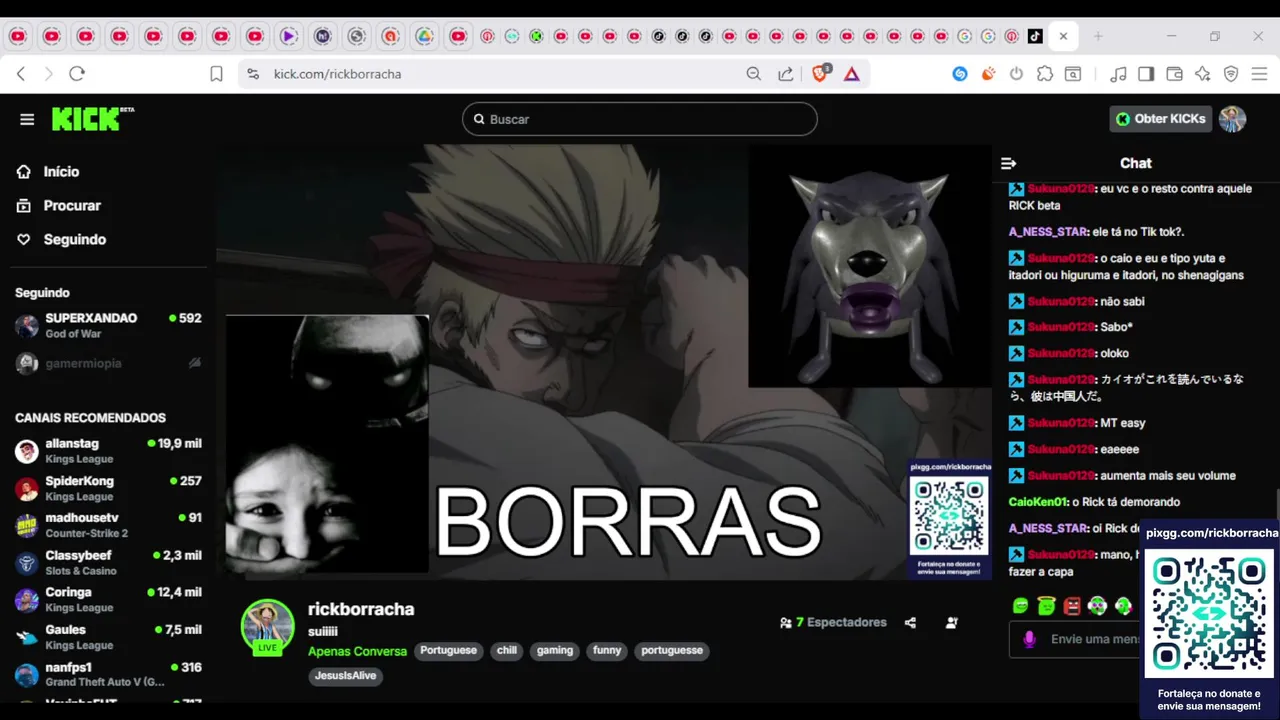This screenshot has height=720, width=1280.
Task: Click browser forward arrow
Action: (48, 74)
